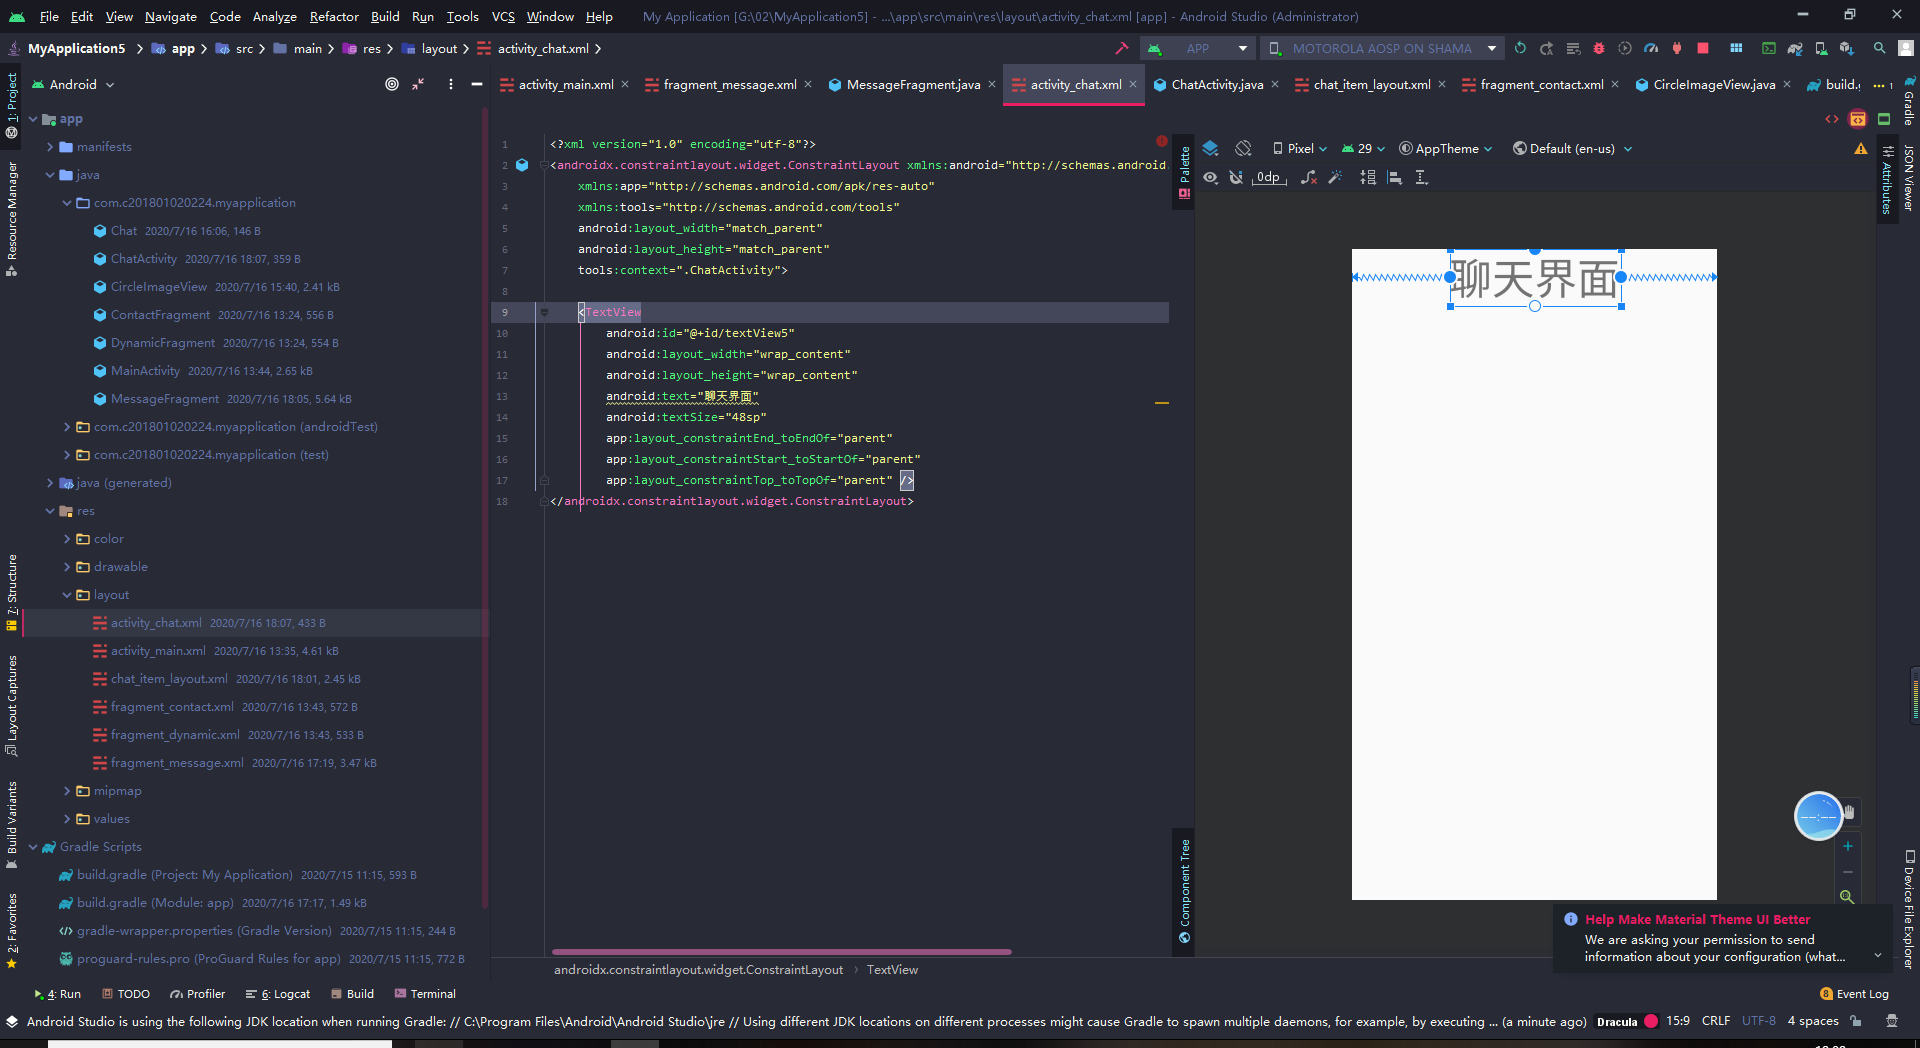Click the Infer Constraints magic wand icon

pos(1335,177)
